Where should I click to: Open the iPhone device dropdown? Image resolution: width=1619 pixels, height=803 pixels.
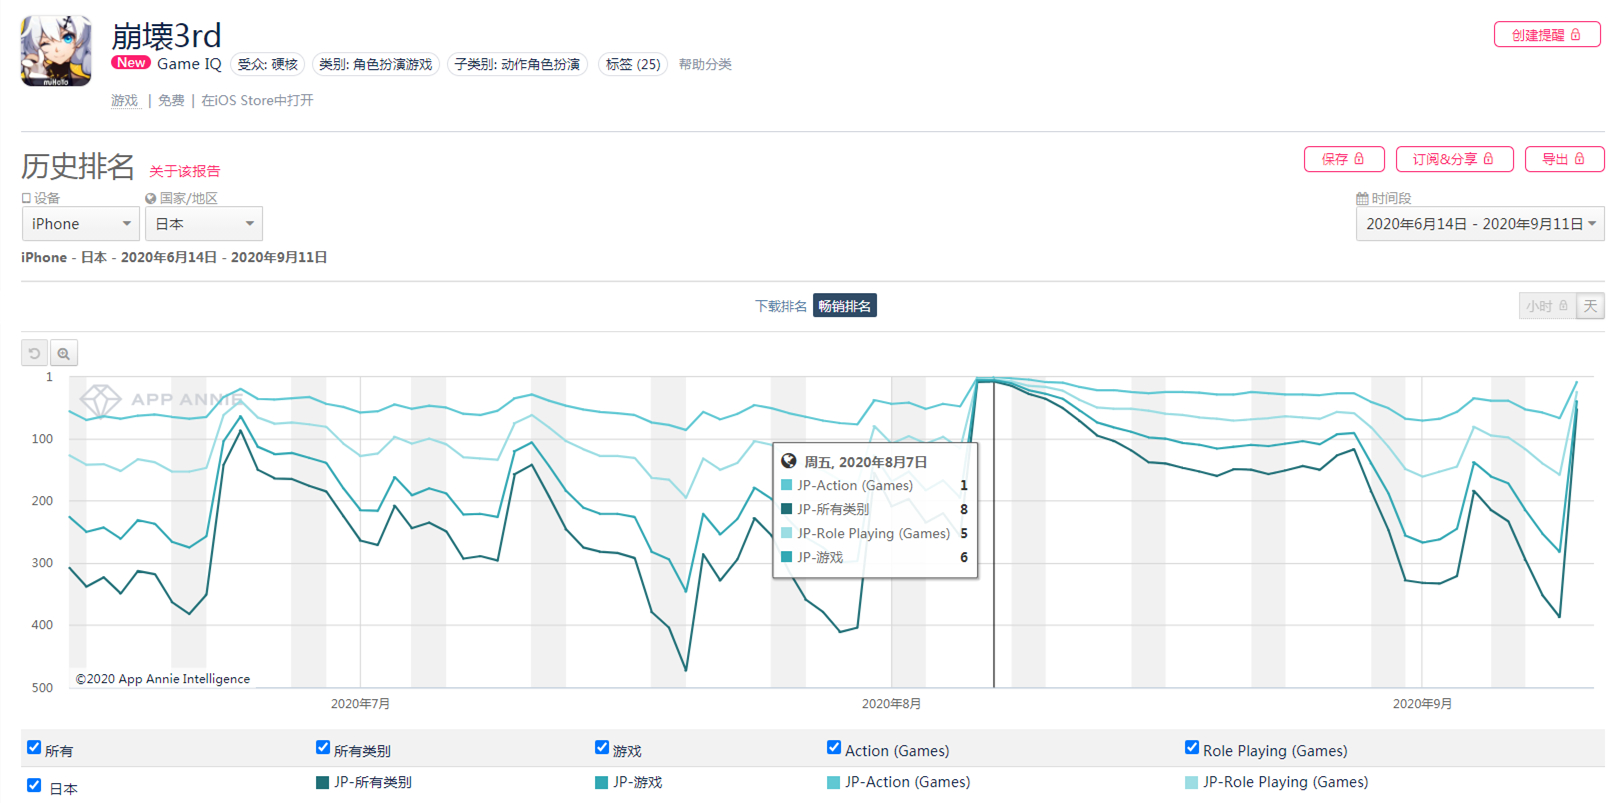(81, 224)
